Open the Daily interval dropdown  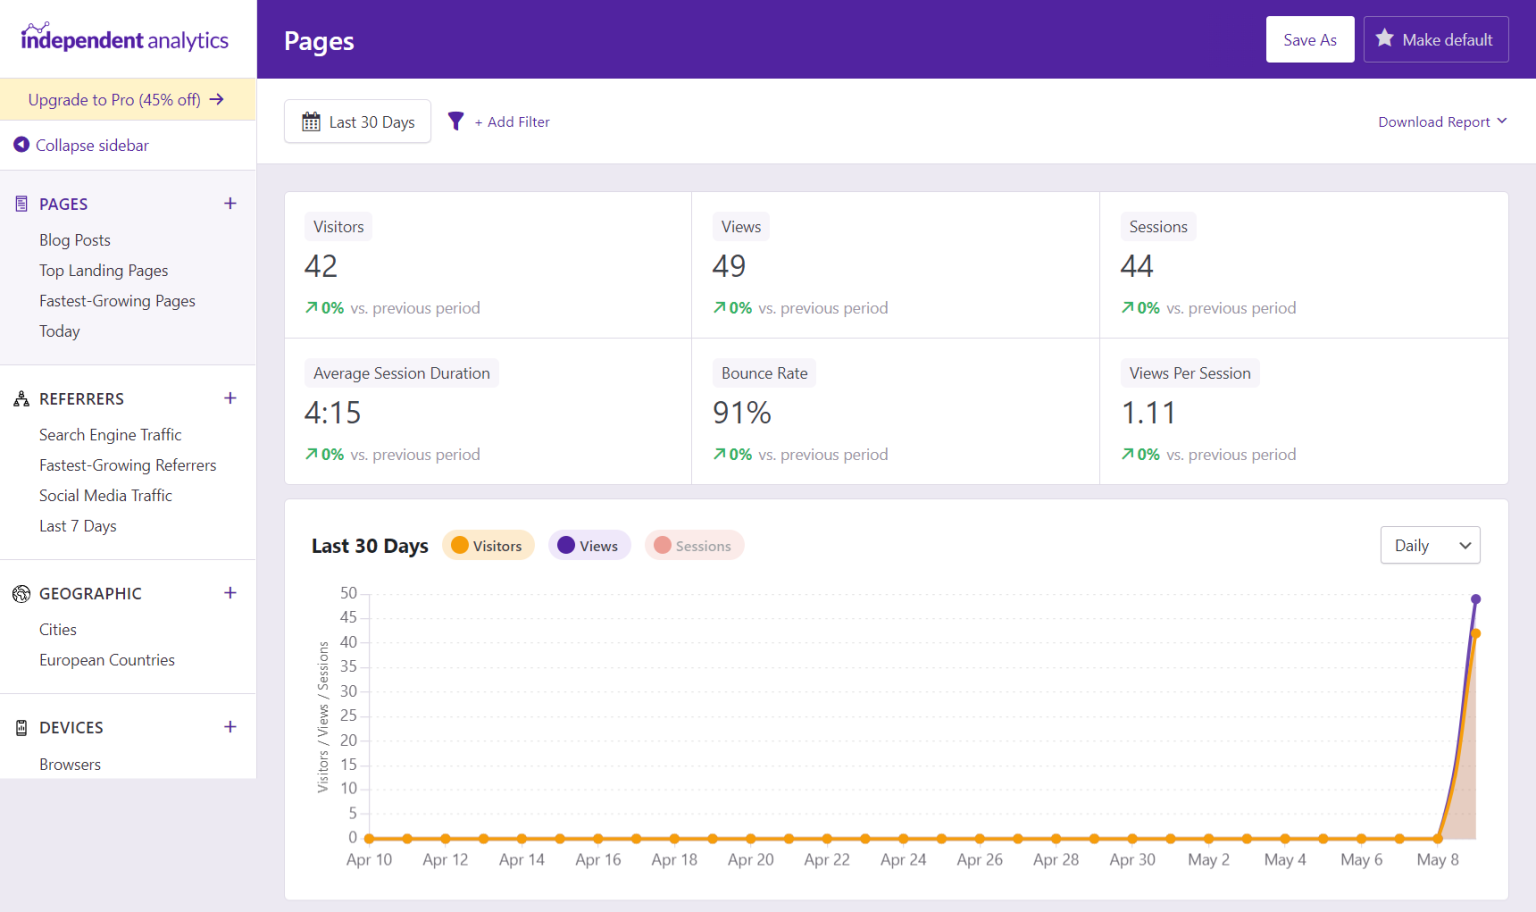[1430, 545]
